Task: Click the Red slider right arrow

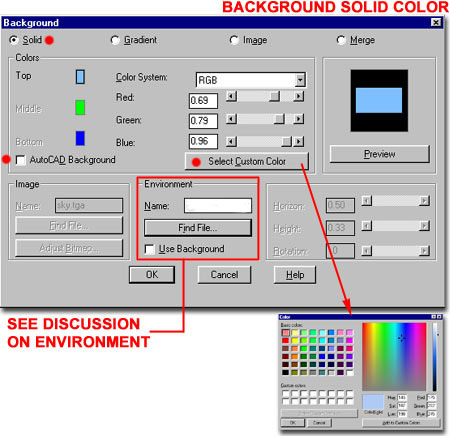Action: coord(299,97)
